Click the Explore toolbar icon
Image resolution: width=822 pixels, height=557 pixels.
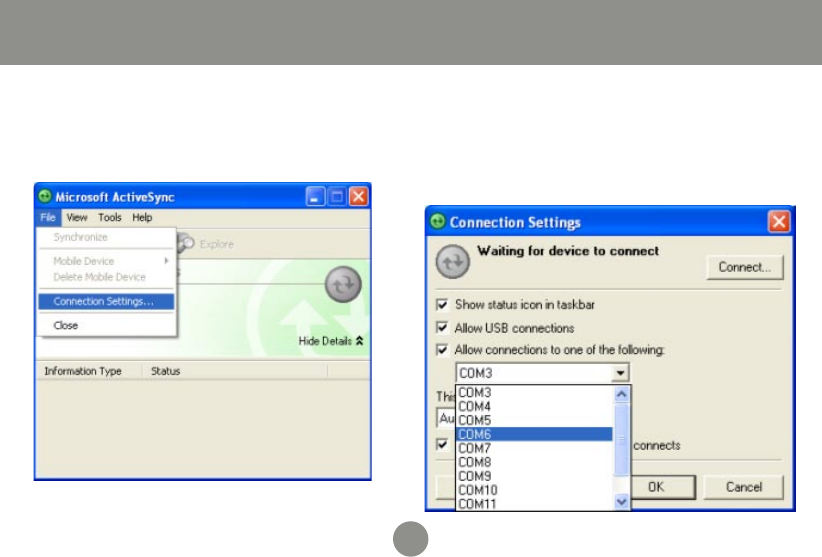tap(186, 244)
